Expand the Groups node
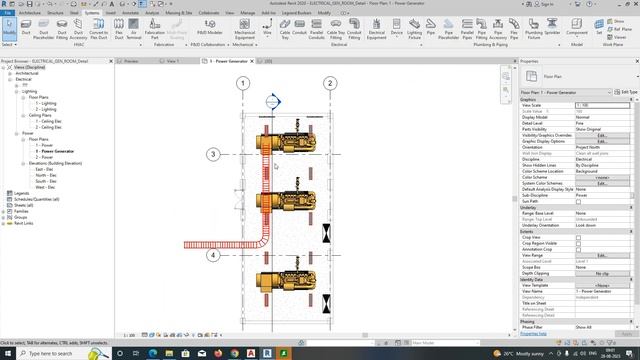Screen dimensions: 640x360 pos(4,218)
